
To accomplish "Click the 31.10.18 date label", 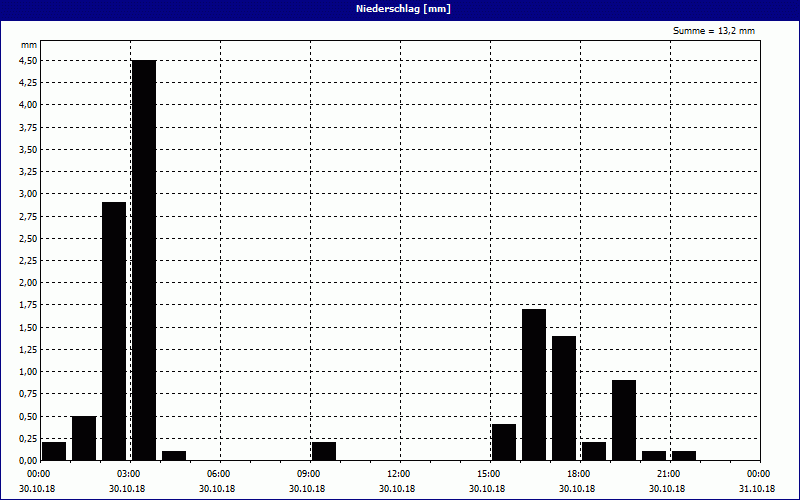I will click(757, 489).
